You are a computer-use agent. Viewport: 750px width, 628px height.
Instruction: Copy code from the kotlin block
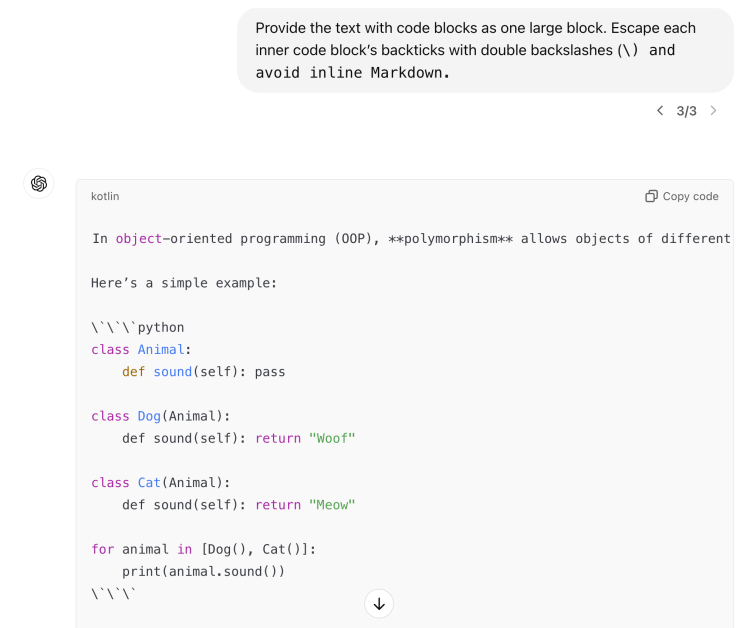point(682,196)
